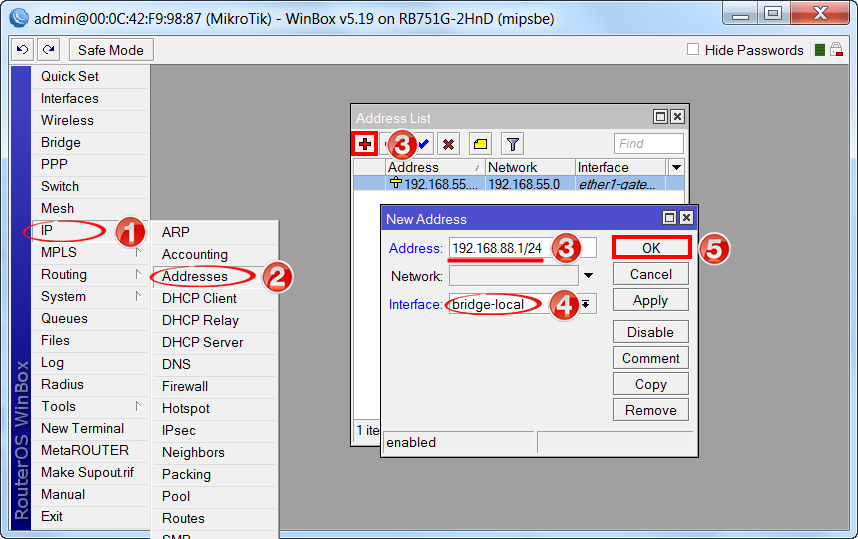This screenshot has height=539, width=858.
Task: Click OK in the New Address dialog
Action: tap(651, 248)
